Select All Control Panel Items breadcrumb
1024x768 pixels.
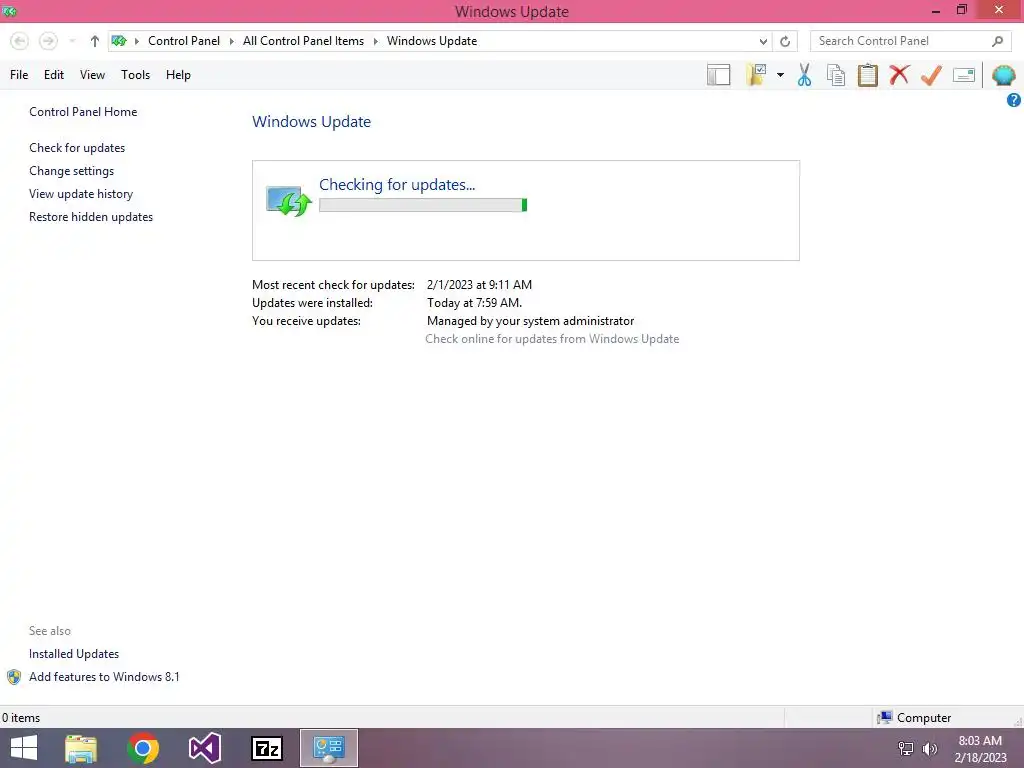tap(304, 41)
